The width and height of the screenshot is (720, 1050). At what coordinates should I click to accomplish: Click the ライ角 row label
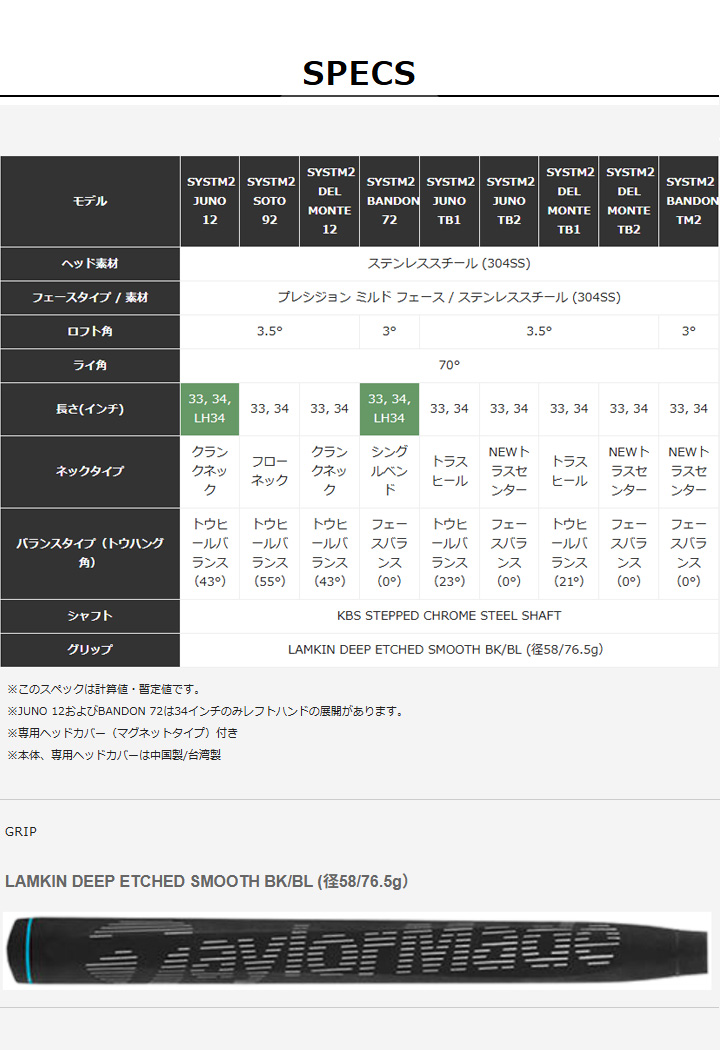90,366
